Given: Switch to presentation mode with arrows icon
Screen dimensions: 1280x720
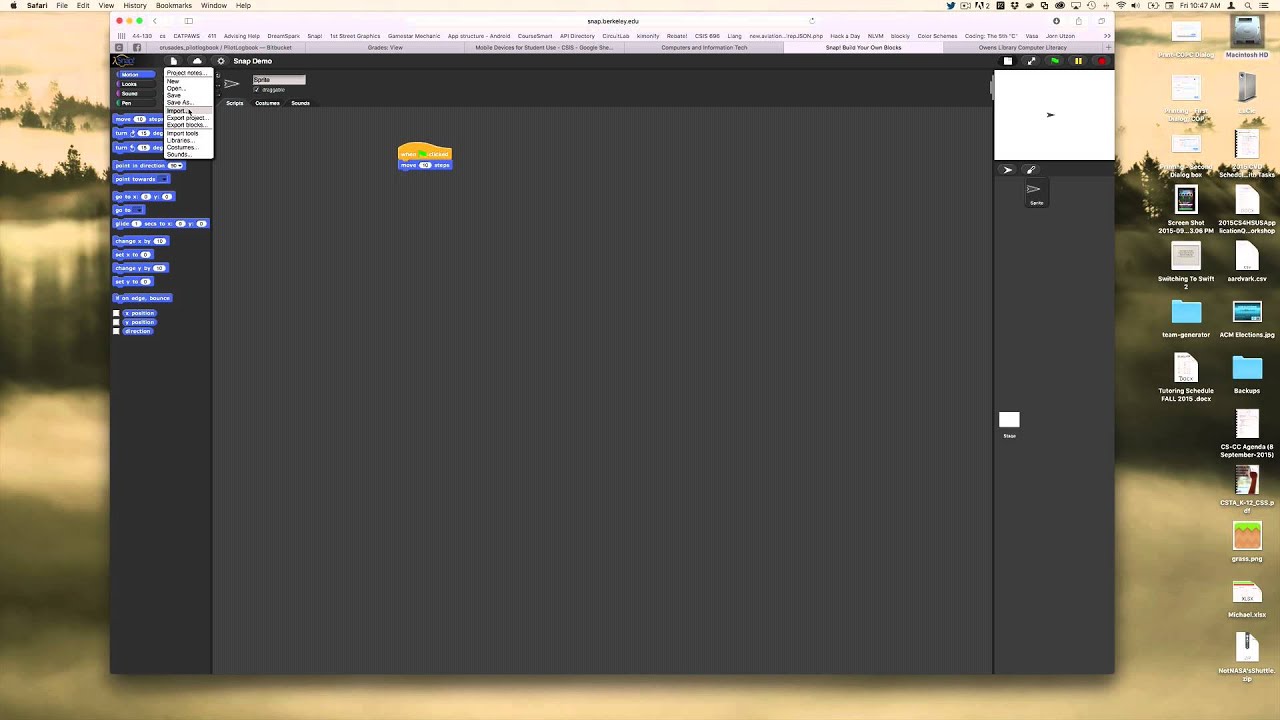Looking at the screenshot, I should pos(1031,61).
